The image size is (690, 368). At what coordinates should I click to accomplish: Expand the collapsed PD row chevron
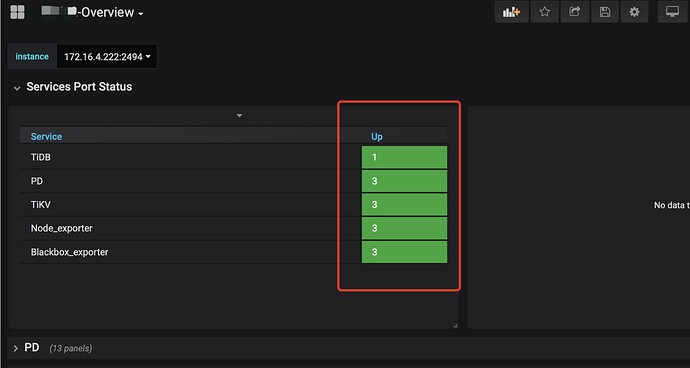coord(16,349)
